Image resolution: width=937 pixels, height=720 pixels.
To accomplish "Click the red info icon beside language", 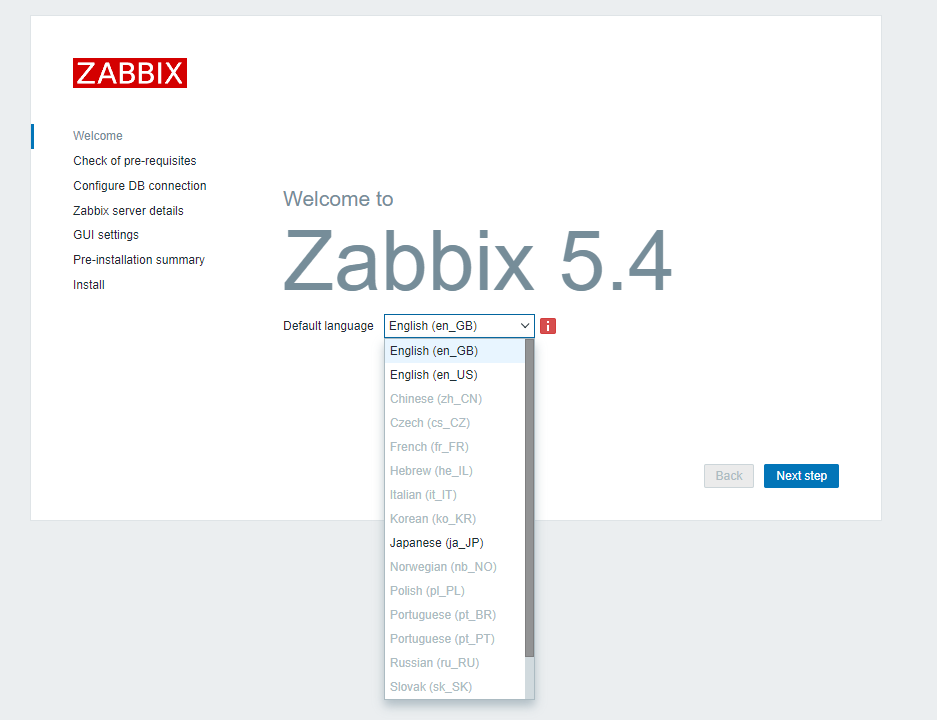I will (548, 326).
